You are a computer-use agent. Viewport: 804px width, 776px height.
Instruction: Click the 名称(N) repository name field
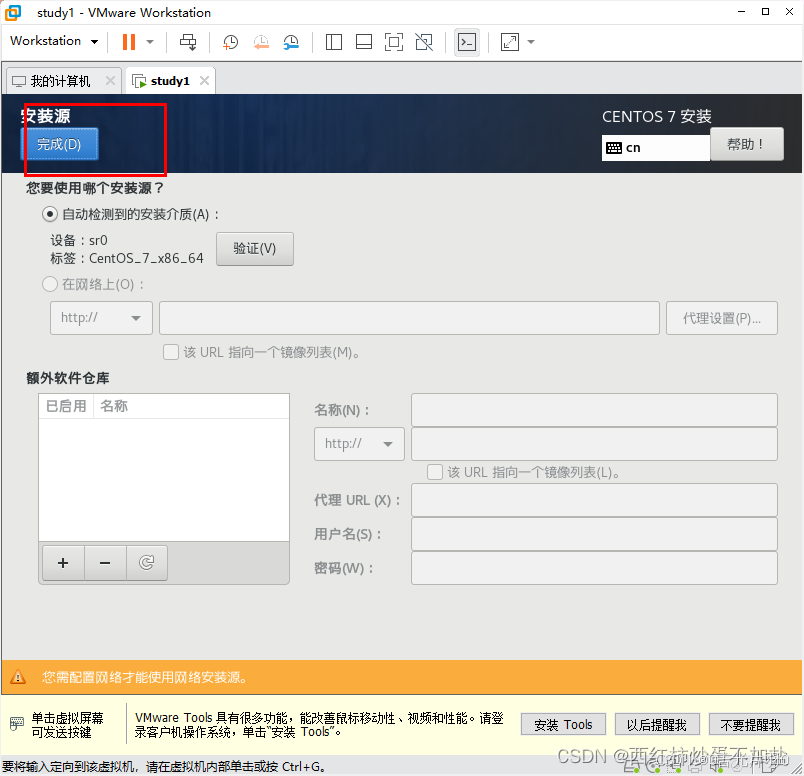pos(594,410)
